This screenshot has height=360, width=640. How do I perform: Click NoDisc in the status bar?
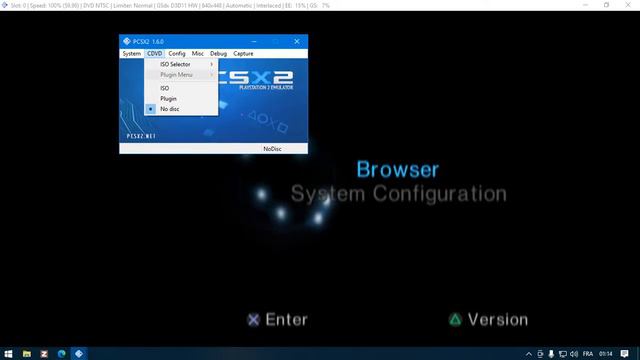tap(272, 149)
